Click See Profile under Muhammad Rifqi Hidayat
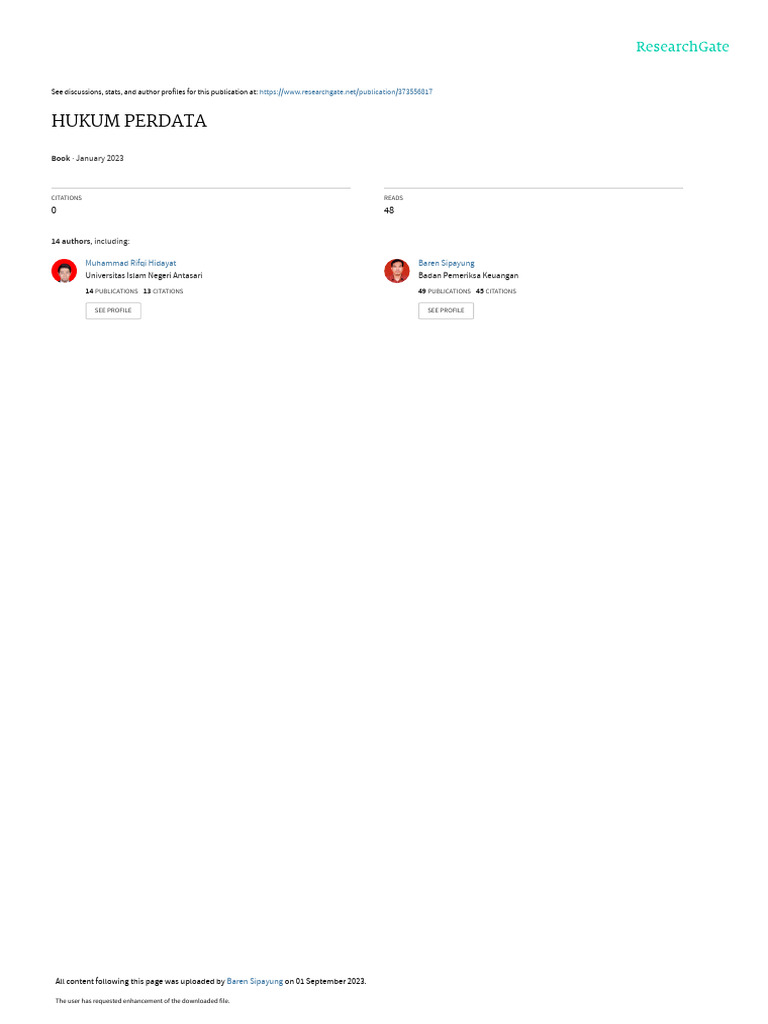 [113, 311]
